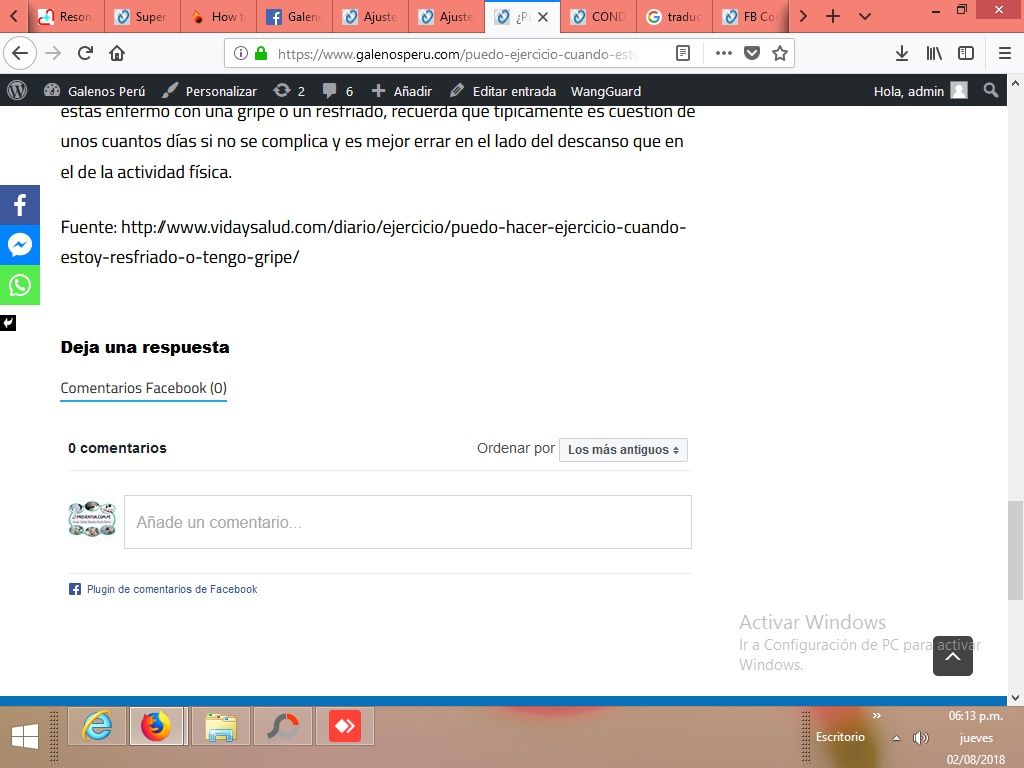Switch to the Super tab

141,17
